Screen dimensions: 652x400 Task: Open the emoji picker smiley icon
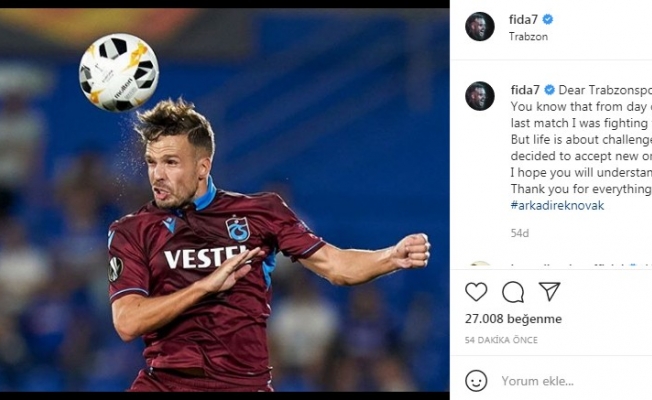(477, 380)
